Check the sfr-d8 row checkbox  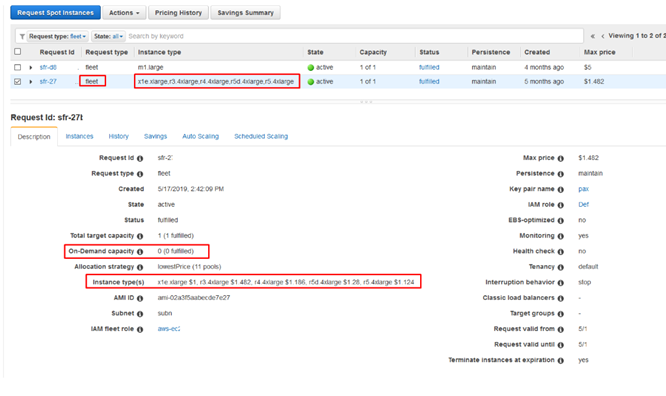click(x=17, y=67)
